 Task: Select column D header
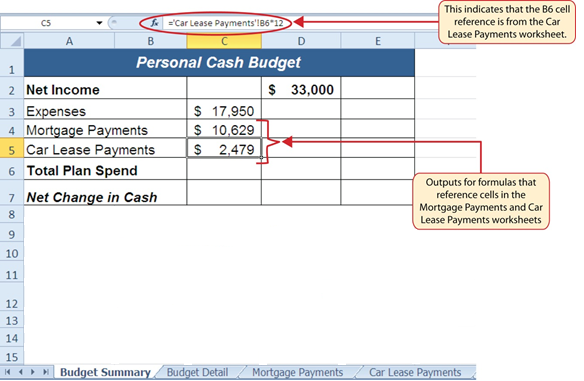click(301, 41)
